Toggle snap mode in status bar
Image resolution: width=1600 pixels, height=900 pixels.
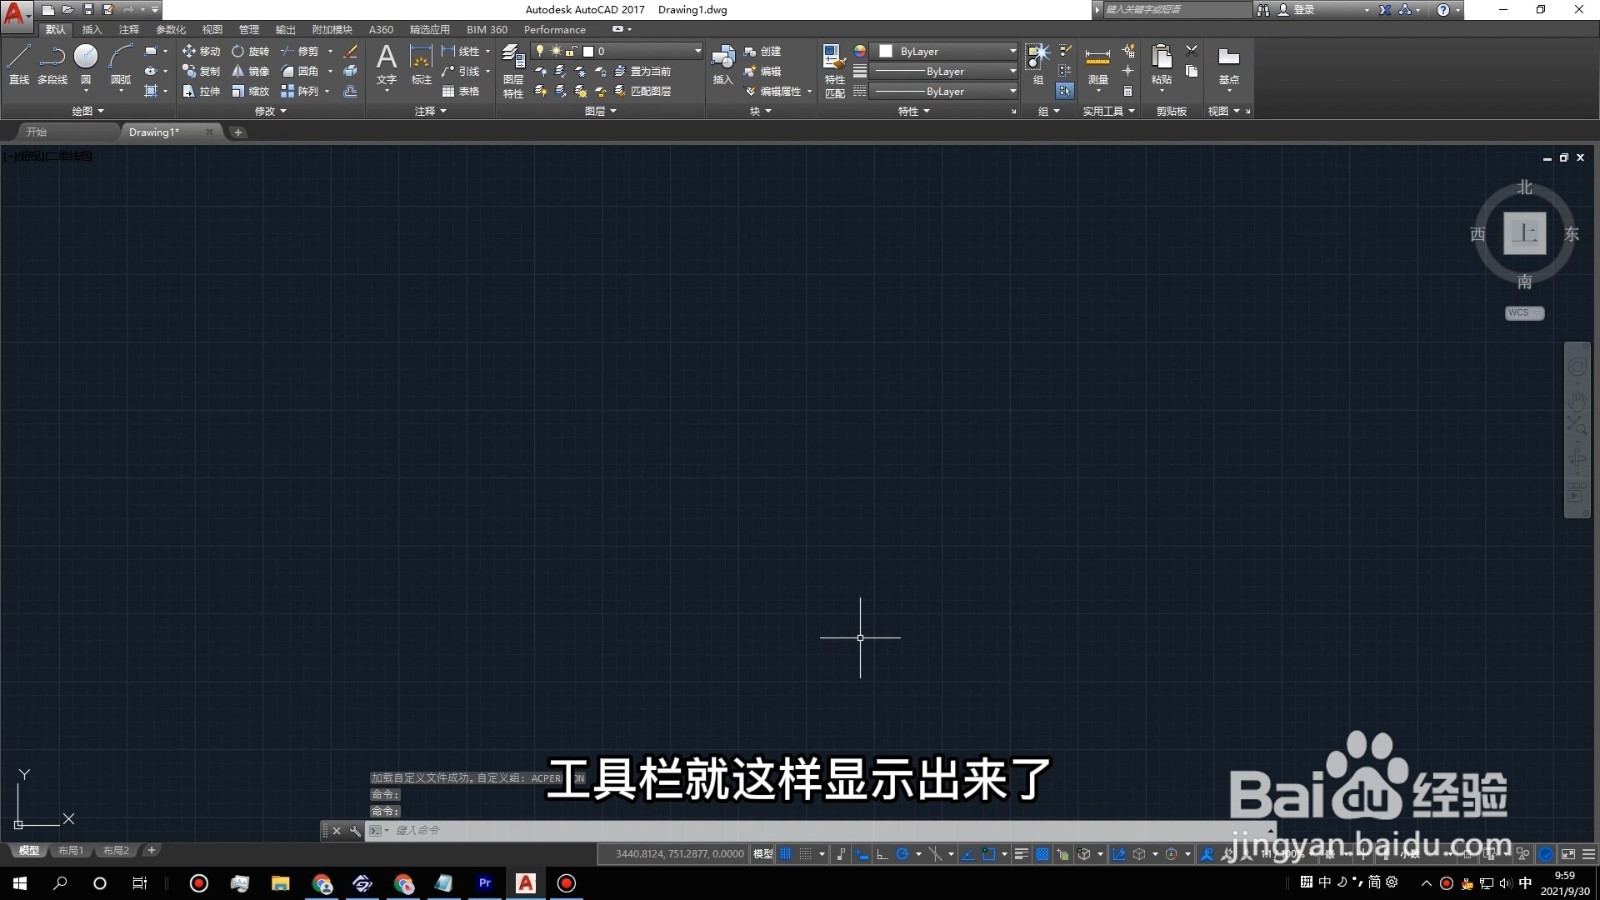806,854
